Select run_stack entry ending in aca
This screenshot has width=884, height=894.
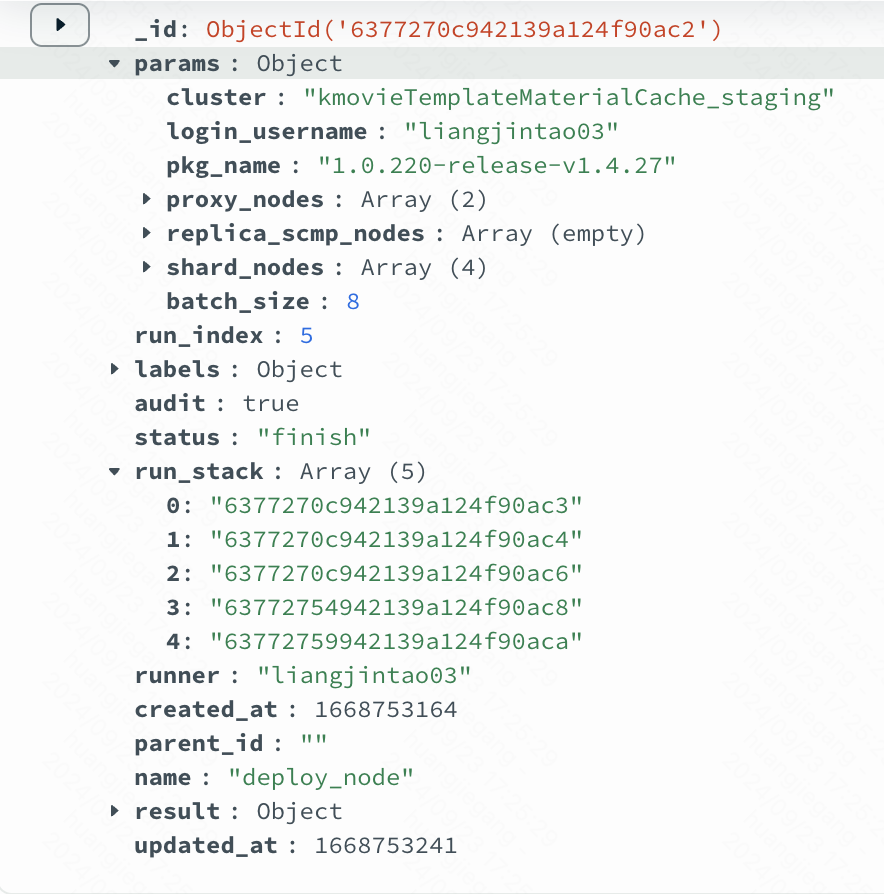click(x=396, y=641)
